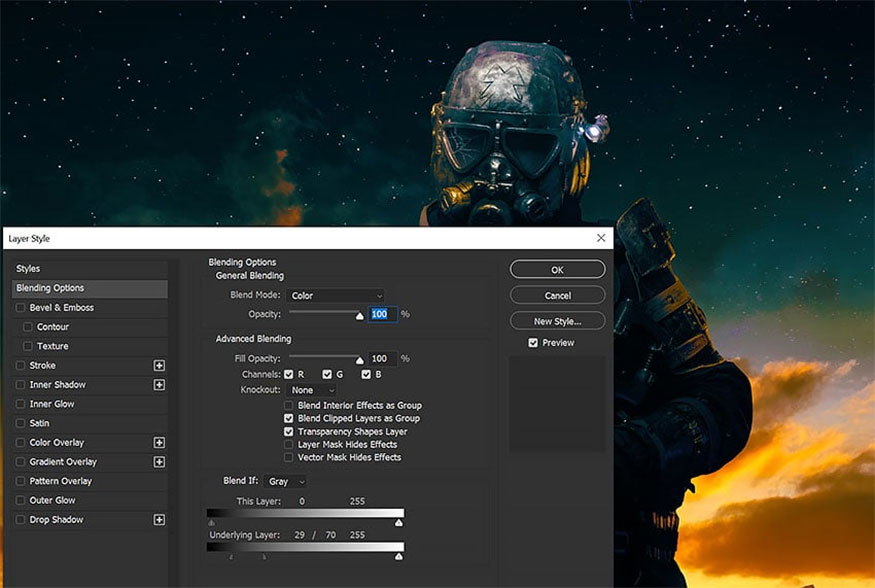Open the Blend Mode dropdown set to Color
The image size is (875, 588).
[x=336, y=296]
